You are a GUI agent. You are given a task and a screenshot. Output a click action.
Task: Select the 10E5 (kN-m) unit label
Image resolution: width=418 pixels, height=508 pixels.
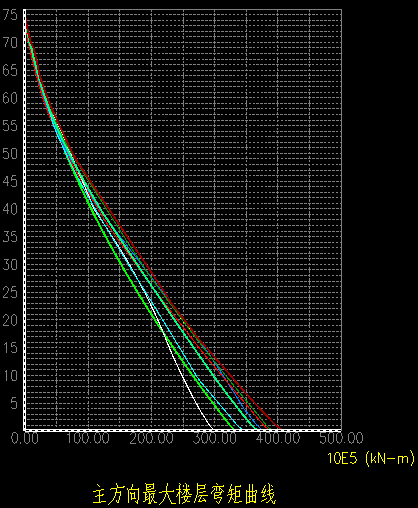coord(371,458)
